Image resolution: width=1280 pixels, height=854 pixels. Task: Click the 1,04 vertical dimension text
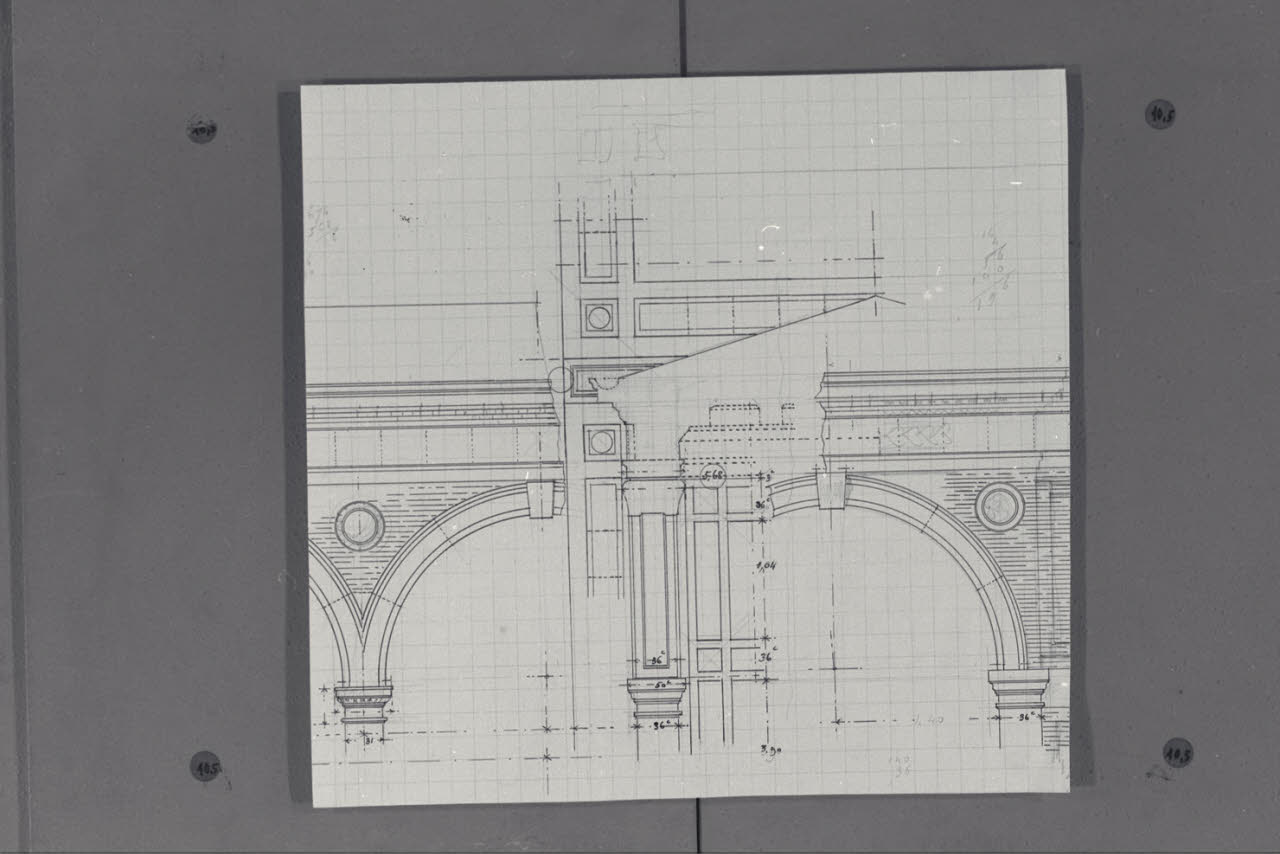[x=767, y=566]
